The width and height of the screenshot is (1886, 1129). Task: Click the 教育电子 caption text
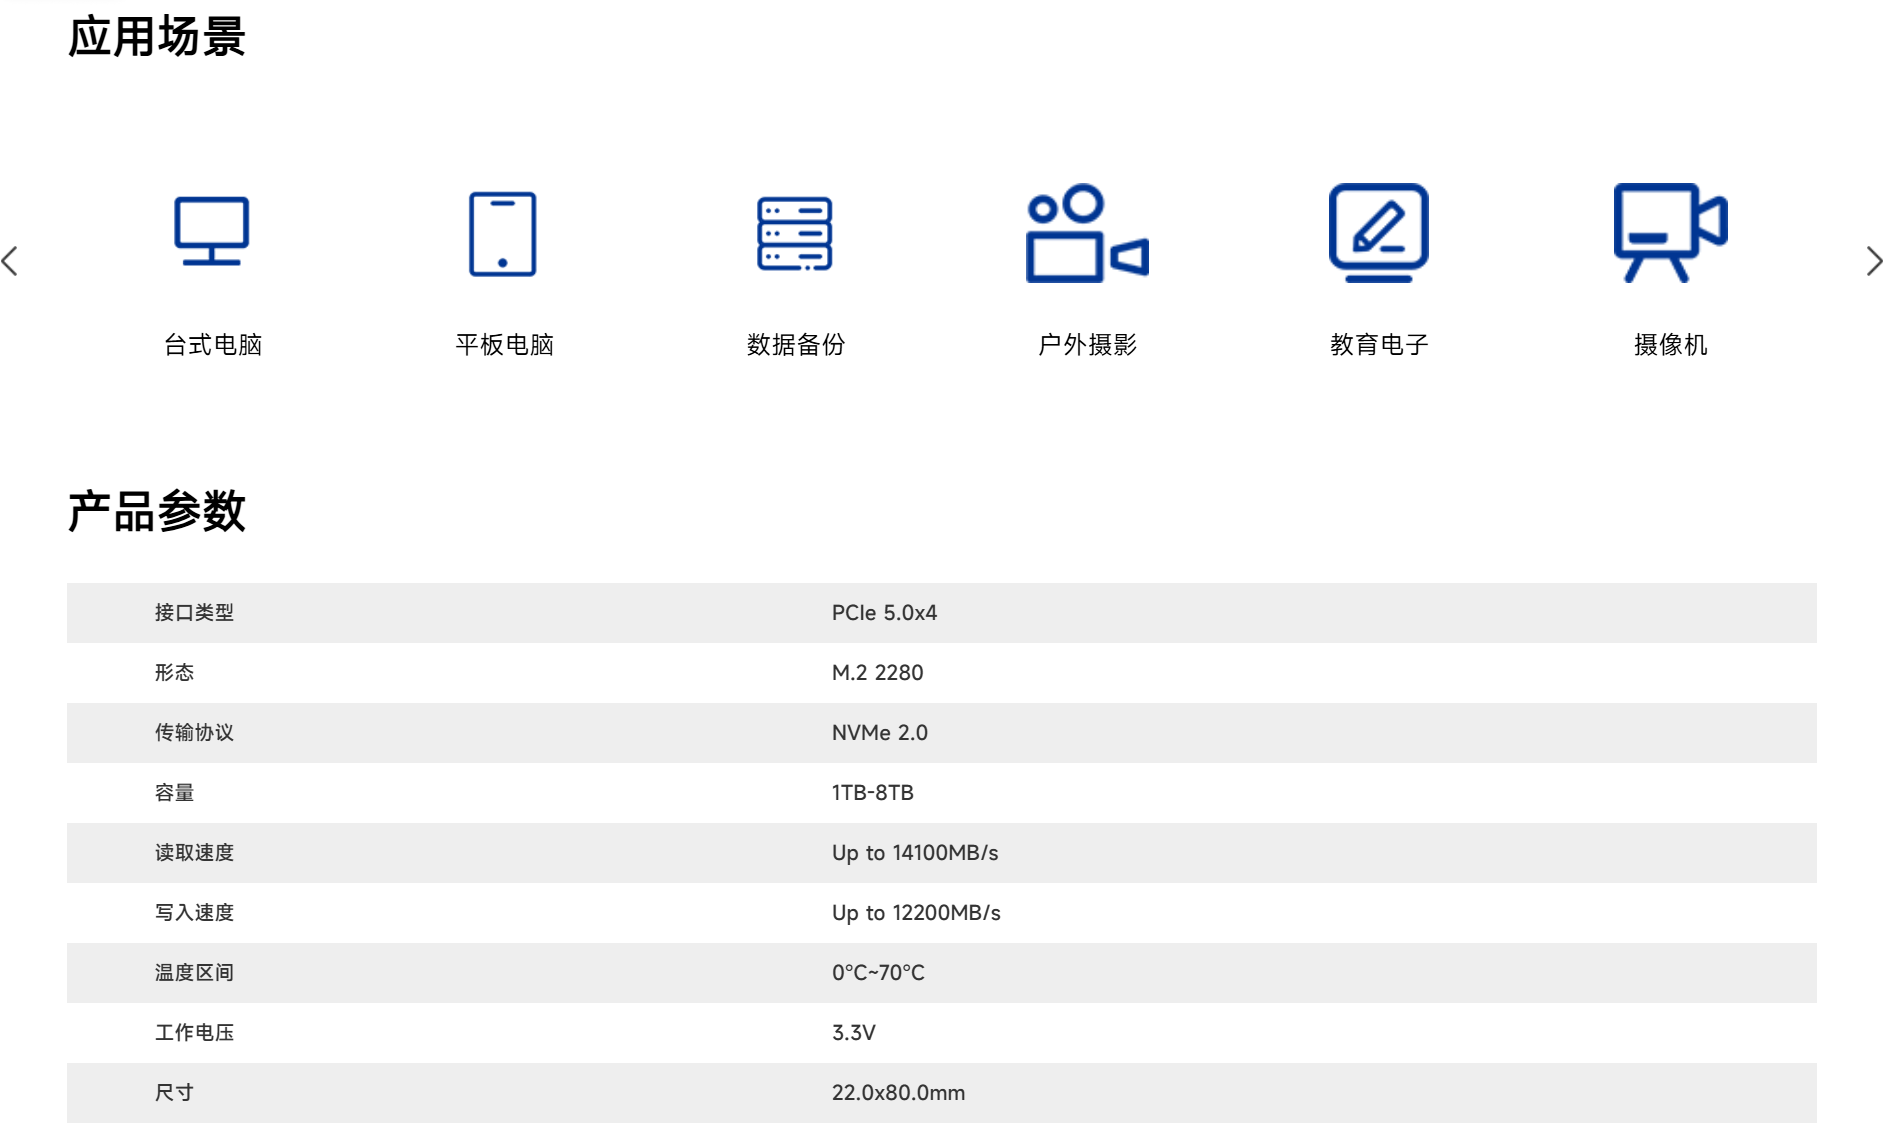(x=1379, y=345)
